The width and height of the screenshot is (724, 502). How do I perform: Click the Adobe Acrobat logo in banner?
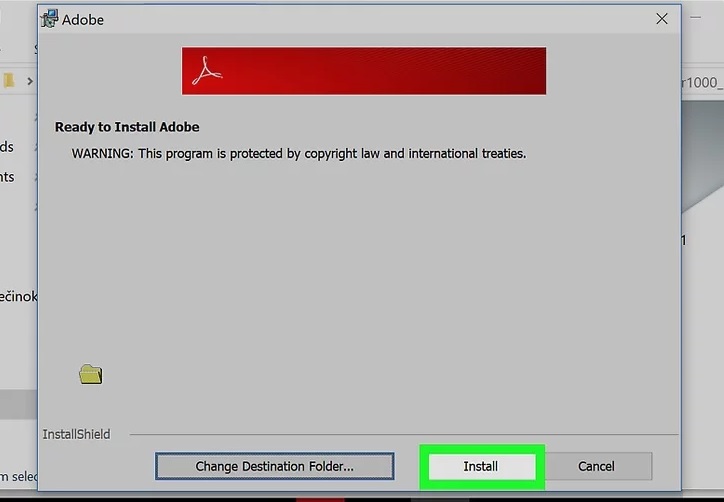[x=207, y=71]
